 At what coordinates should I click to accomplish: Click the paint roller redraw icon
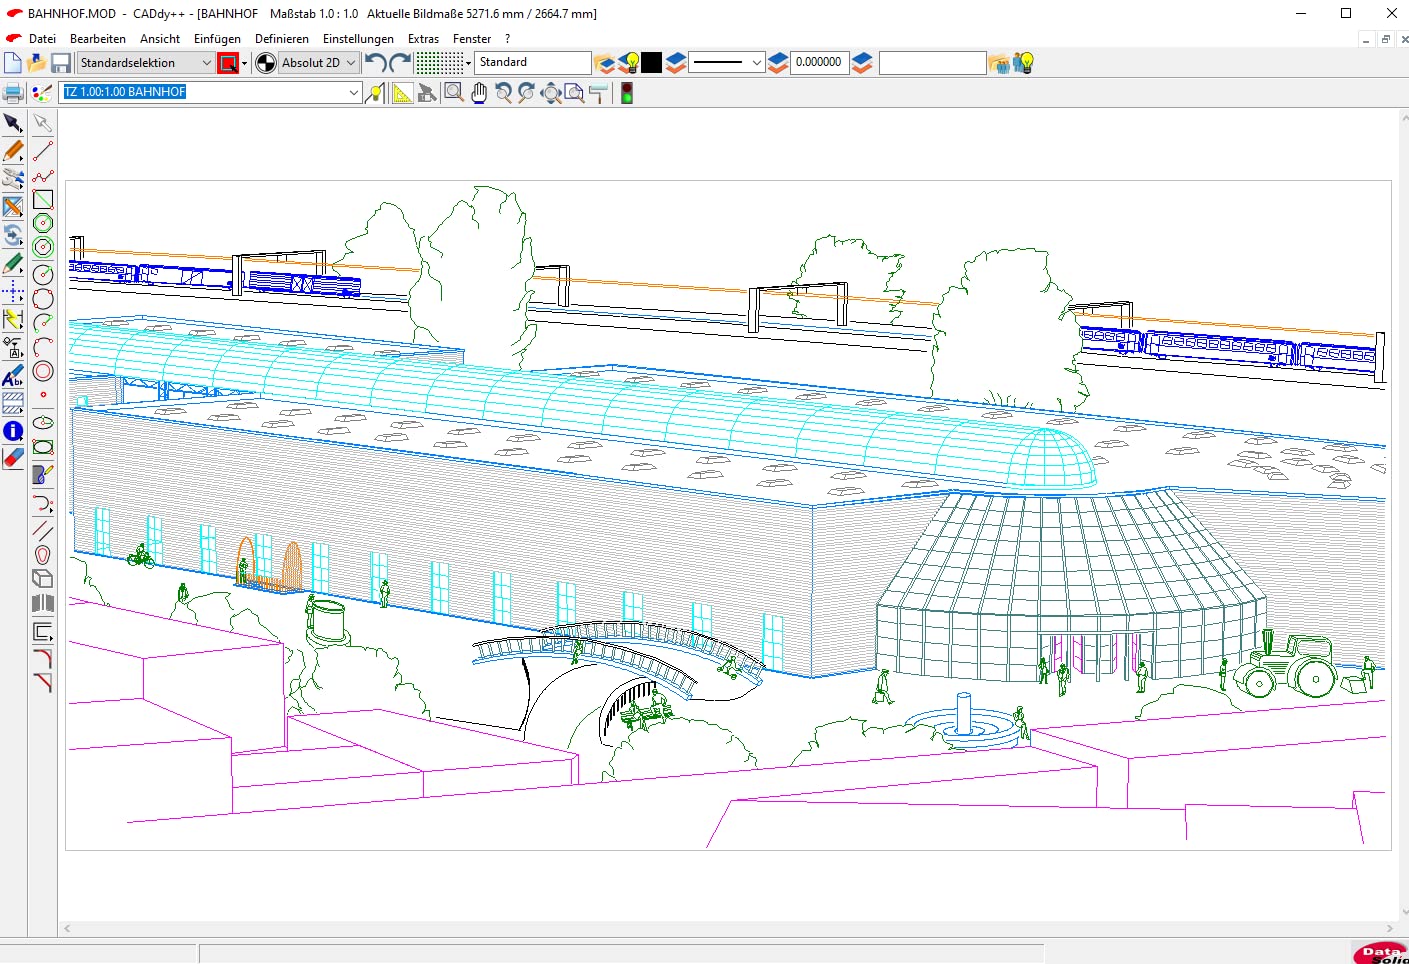599,94
